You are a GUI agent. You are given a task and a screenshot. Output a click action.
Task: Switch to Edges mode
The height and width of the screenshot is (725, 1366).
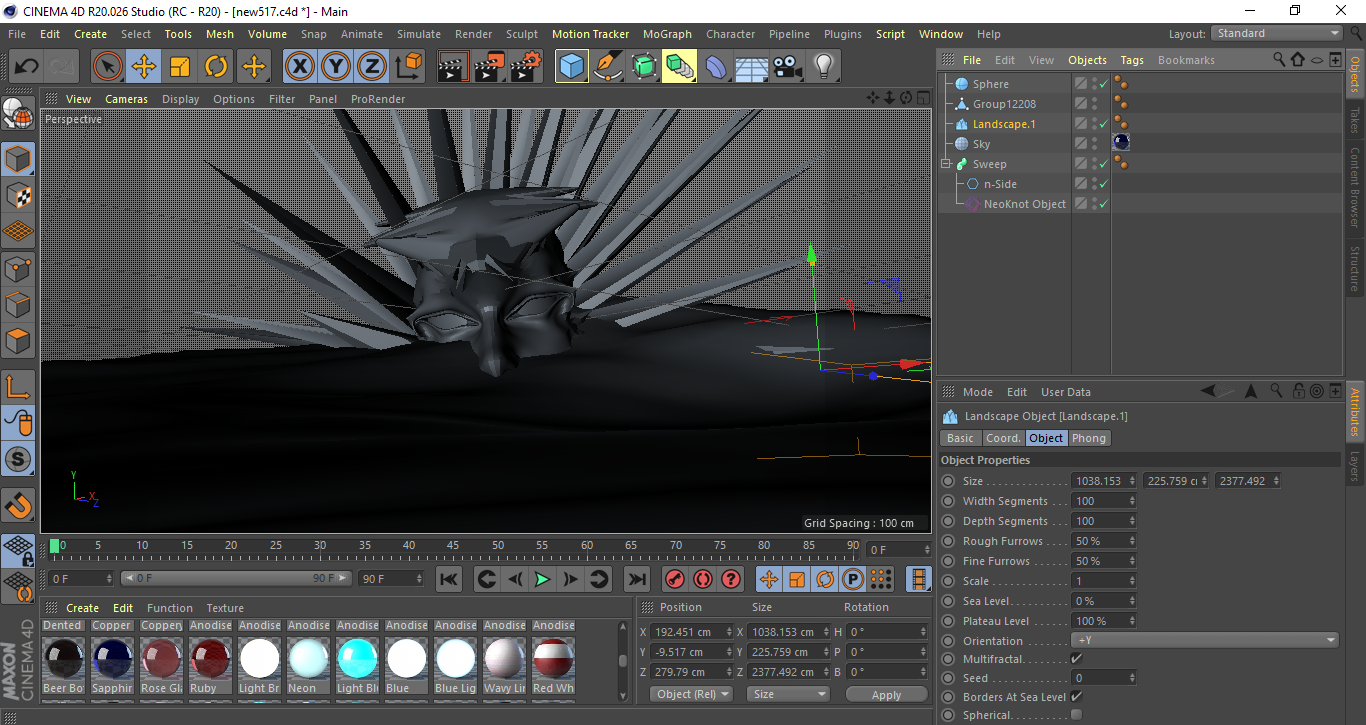pyautogui.click(x=18, y=304)
